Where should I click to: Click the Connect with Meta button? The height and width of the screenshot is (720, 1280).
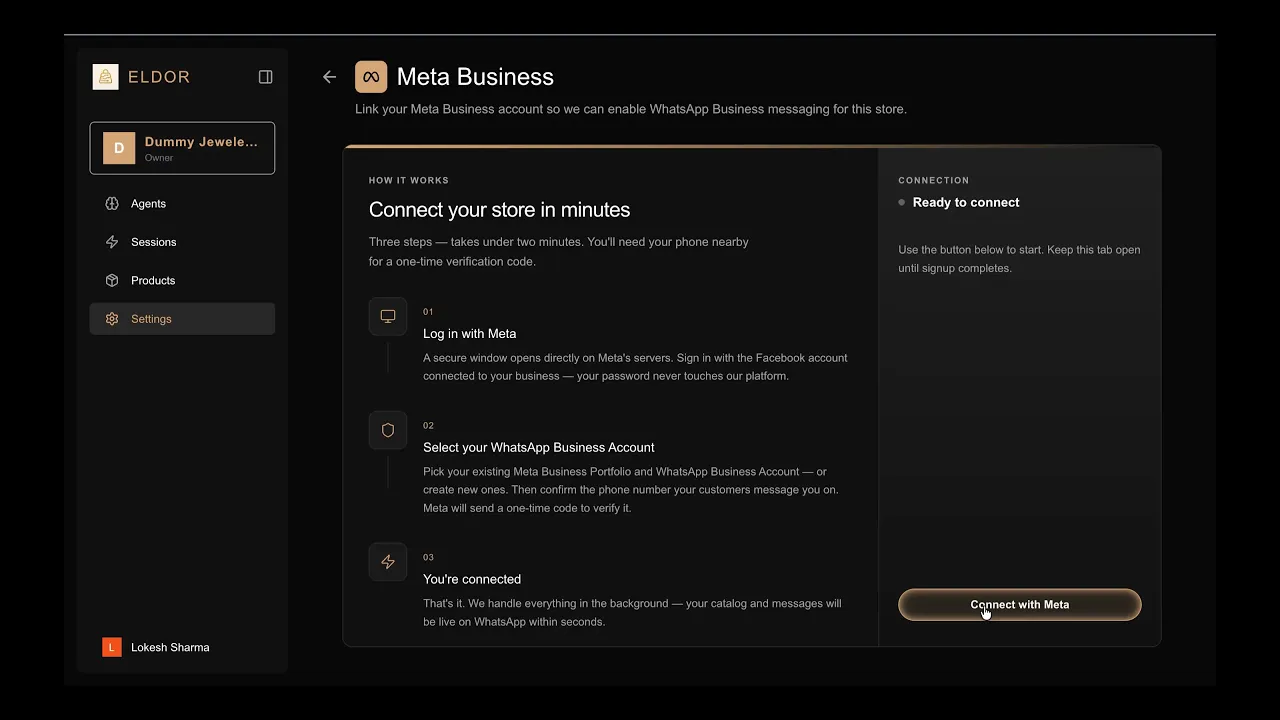(1020, 604)
